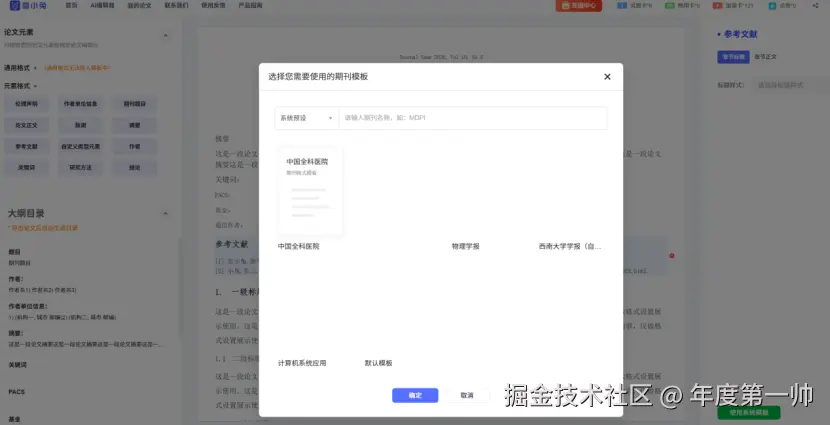Click the red 兑换中心 button
The height and width of the screenshot is (425, 830).
click(x=579, y=5)
